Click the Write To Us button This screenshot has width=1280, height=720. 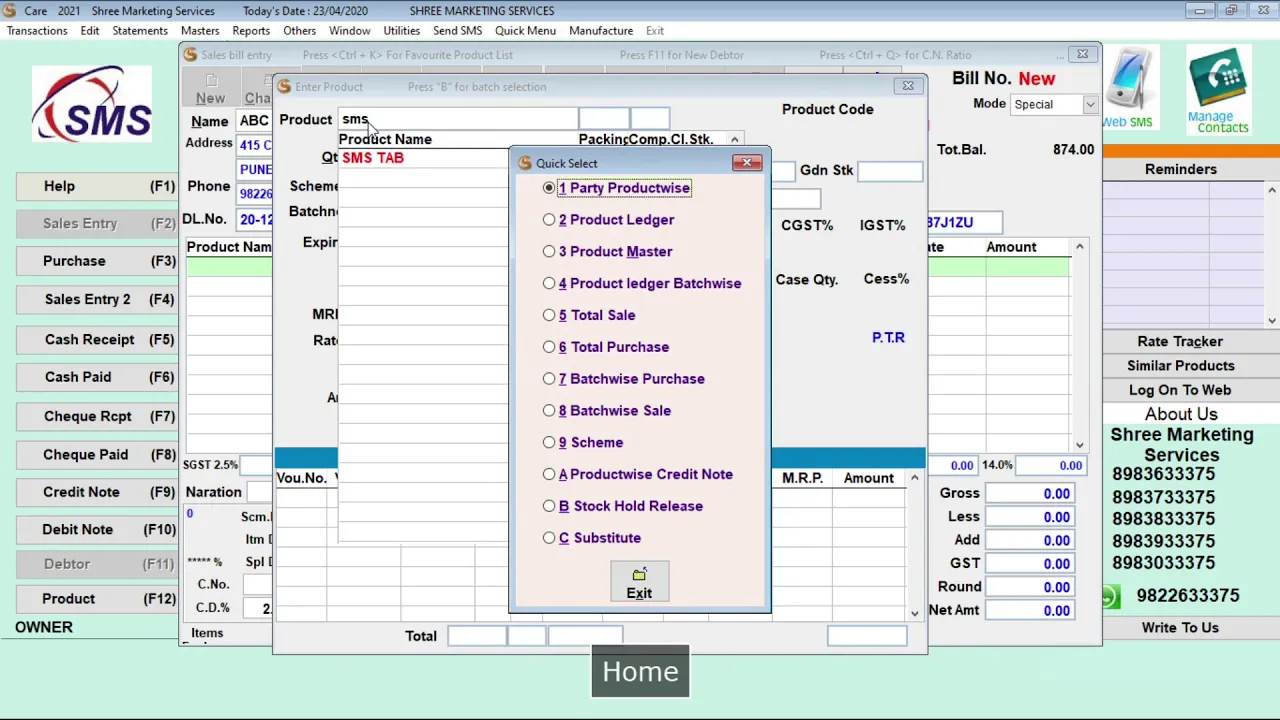1180,627
